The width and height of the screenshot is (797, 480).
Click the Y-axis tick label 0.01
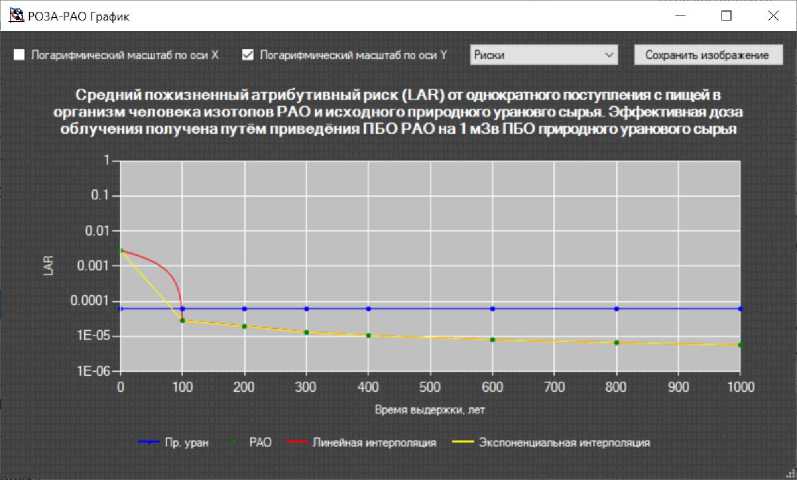(x=97, y=230)
